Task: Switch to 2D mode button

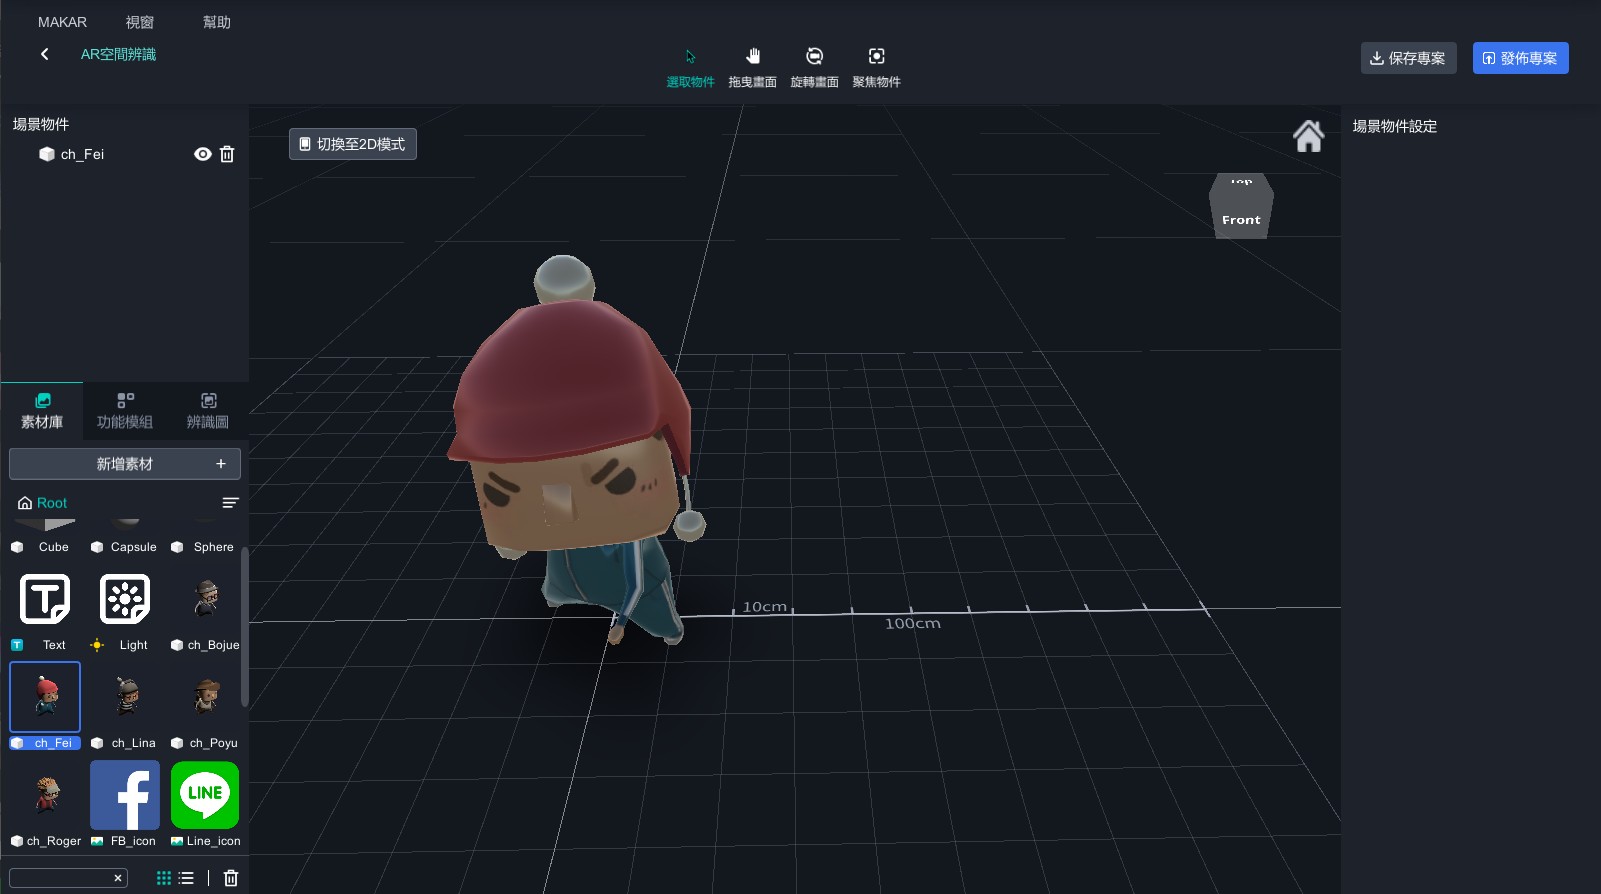Action: [353, 144]
